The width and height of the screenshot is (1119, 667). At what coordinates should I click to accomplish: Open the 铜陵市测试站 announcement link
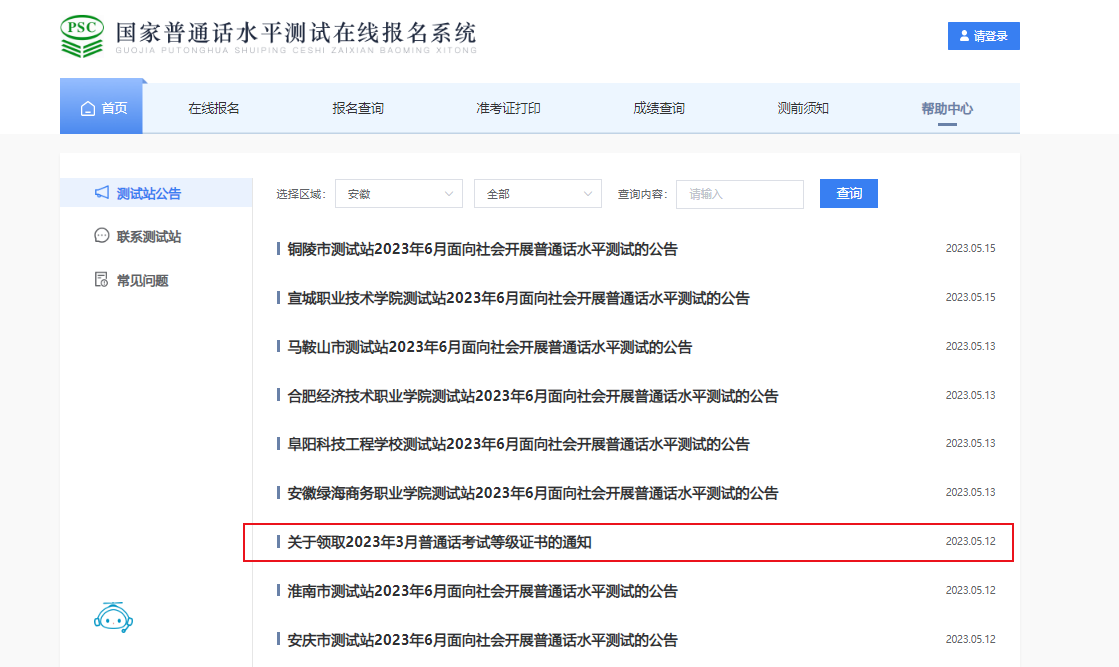click(482, 249)
